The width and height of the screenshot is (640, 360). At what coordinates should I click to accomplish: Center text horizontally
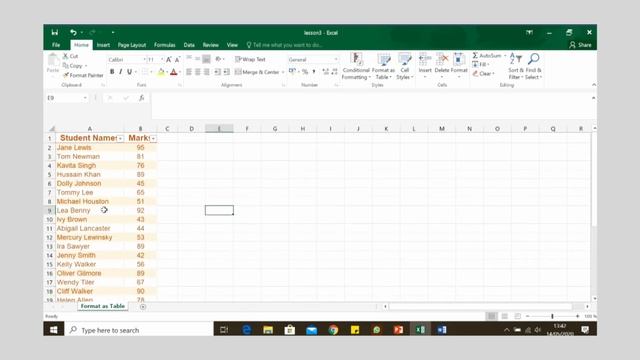pos(198,72)
